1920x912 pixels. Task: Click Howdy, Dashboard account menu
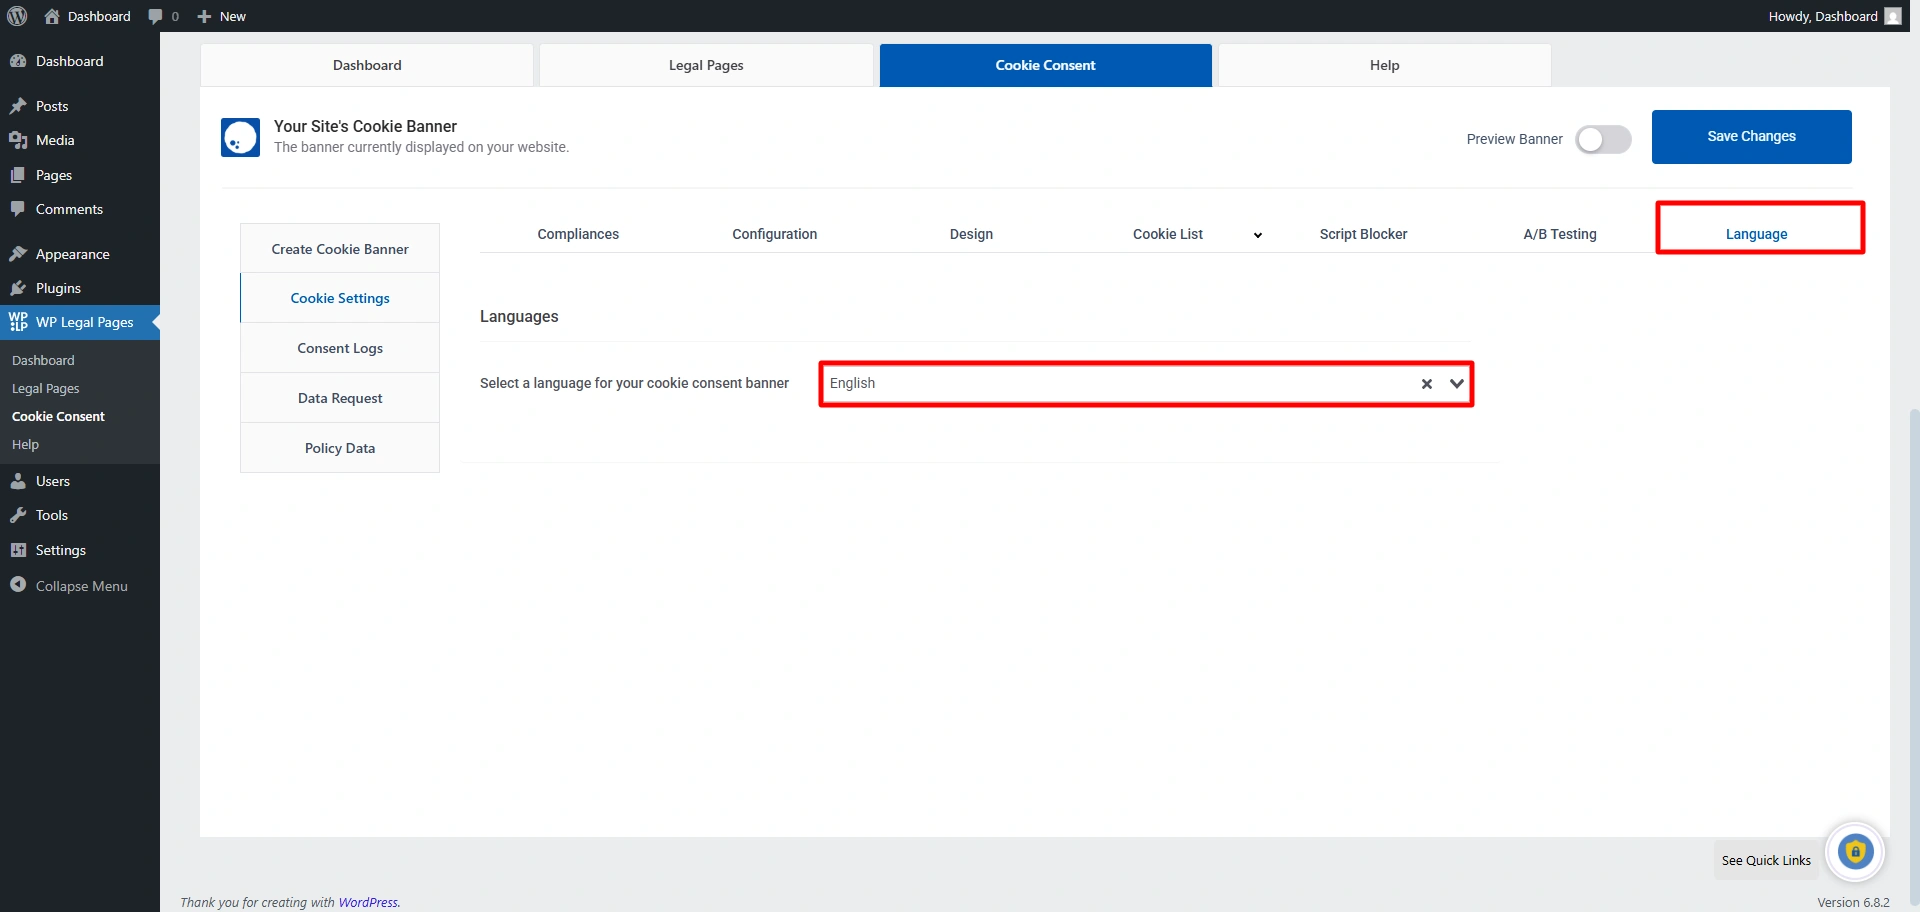point(1834,16)
